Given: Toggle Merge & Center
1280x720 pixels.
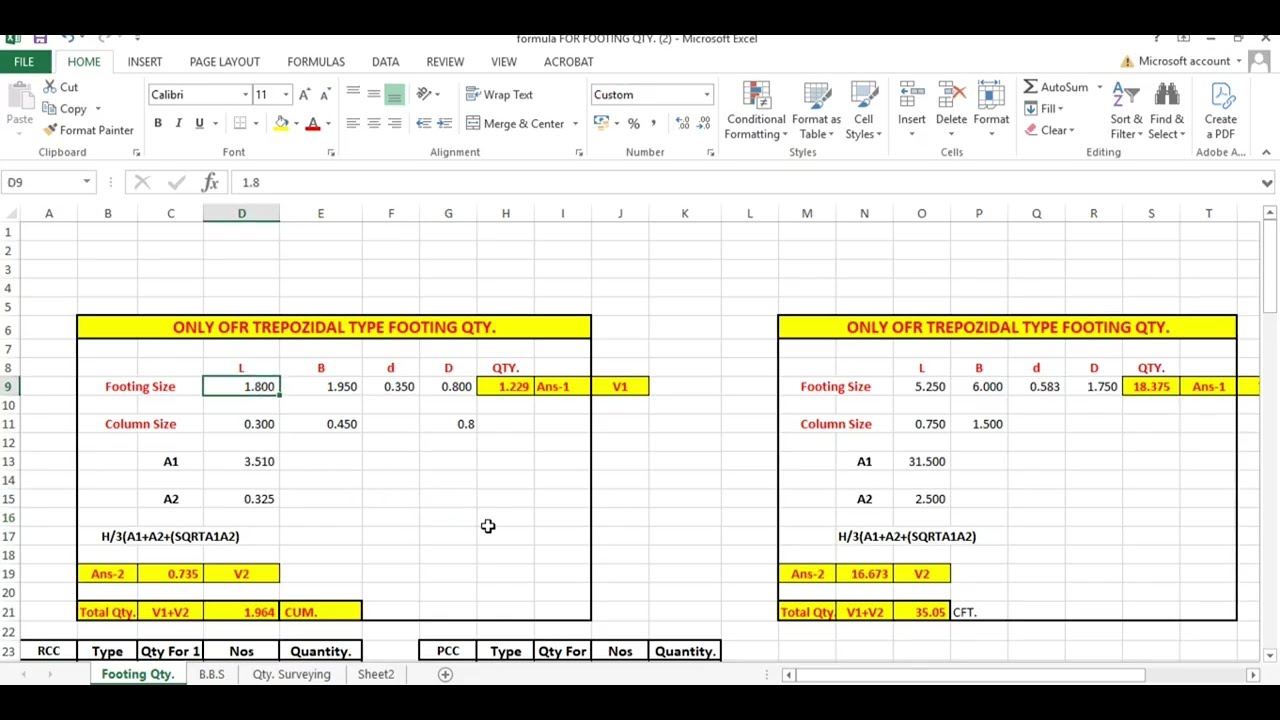Looking at the screenshot, I should [515, 123].
